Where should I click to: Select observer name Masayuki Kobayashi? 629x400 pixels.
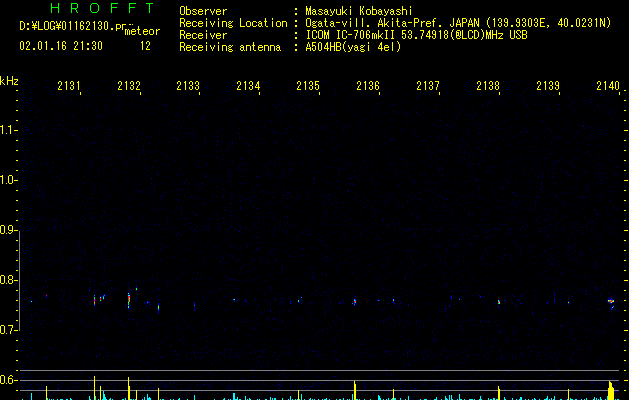pyautogui.click(x=359, y=11)
